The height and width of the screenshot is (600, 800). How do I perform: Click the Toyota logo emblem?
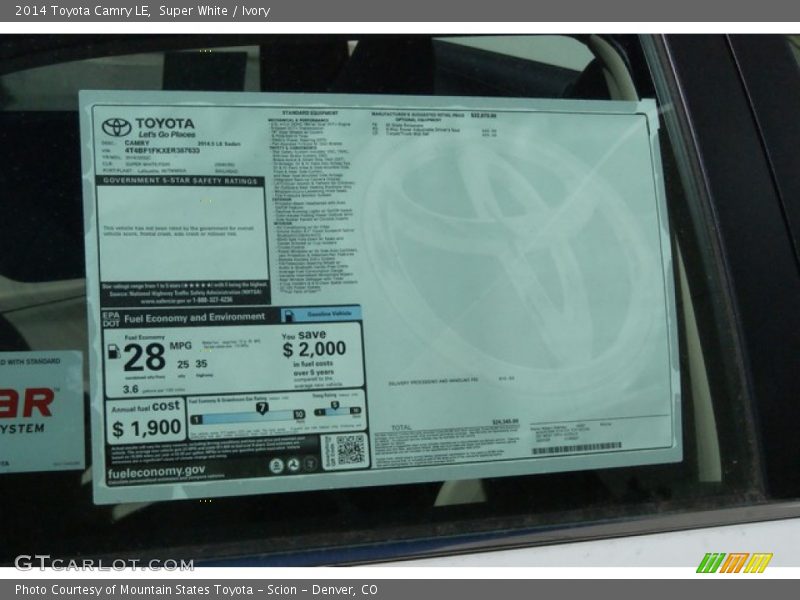pyautogui.click(x=115, y=127)
